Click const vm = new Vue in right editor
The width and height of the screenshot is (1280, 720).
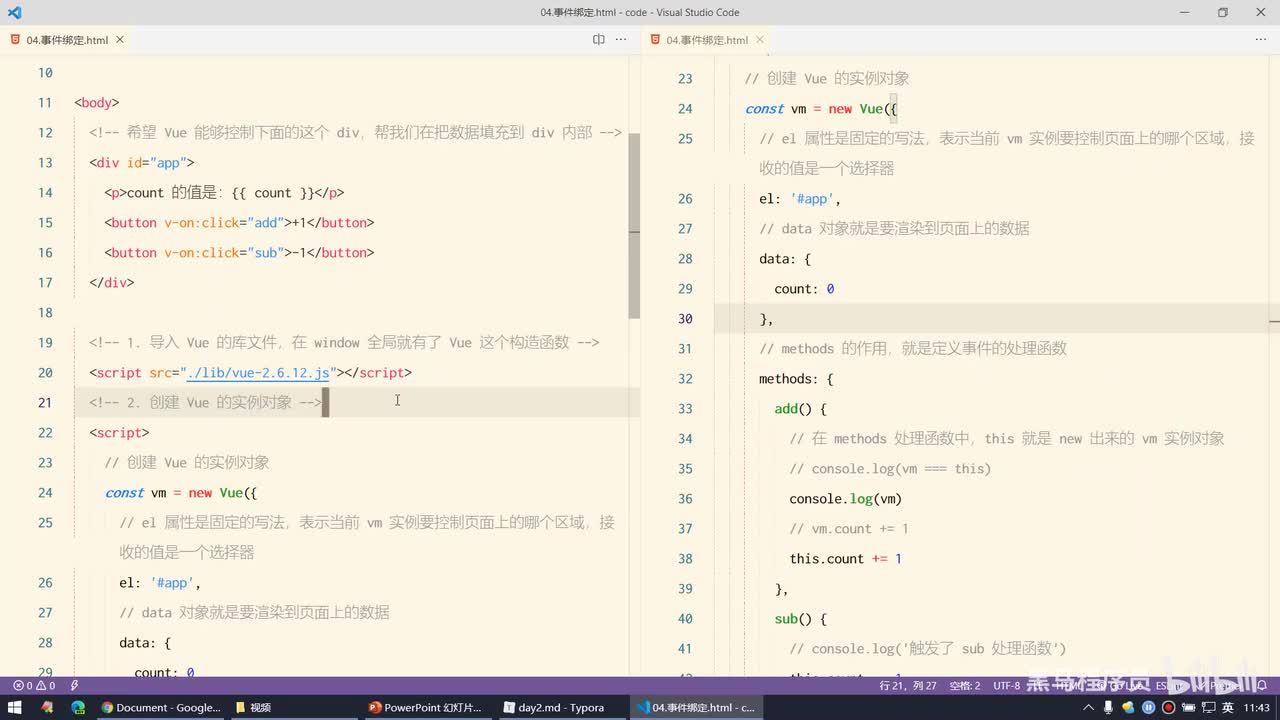[821, 108]
